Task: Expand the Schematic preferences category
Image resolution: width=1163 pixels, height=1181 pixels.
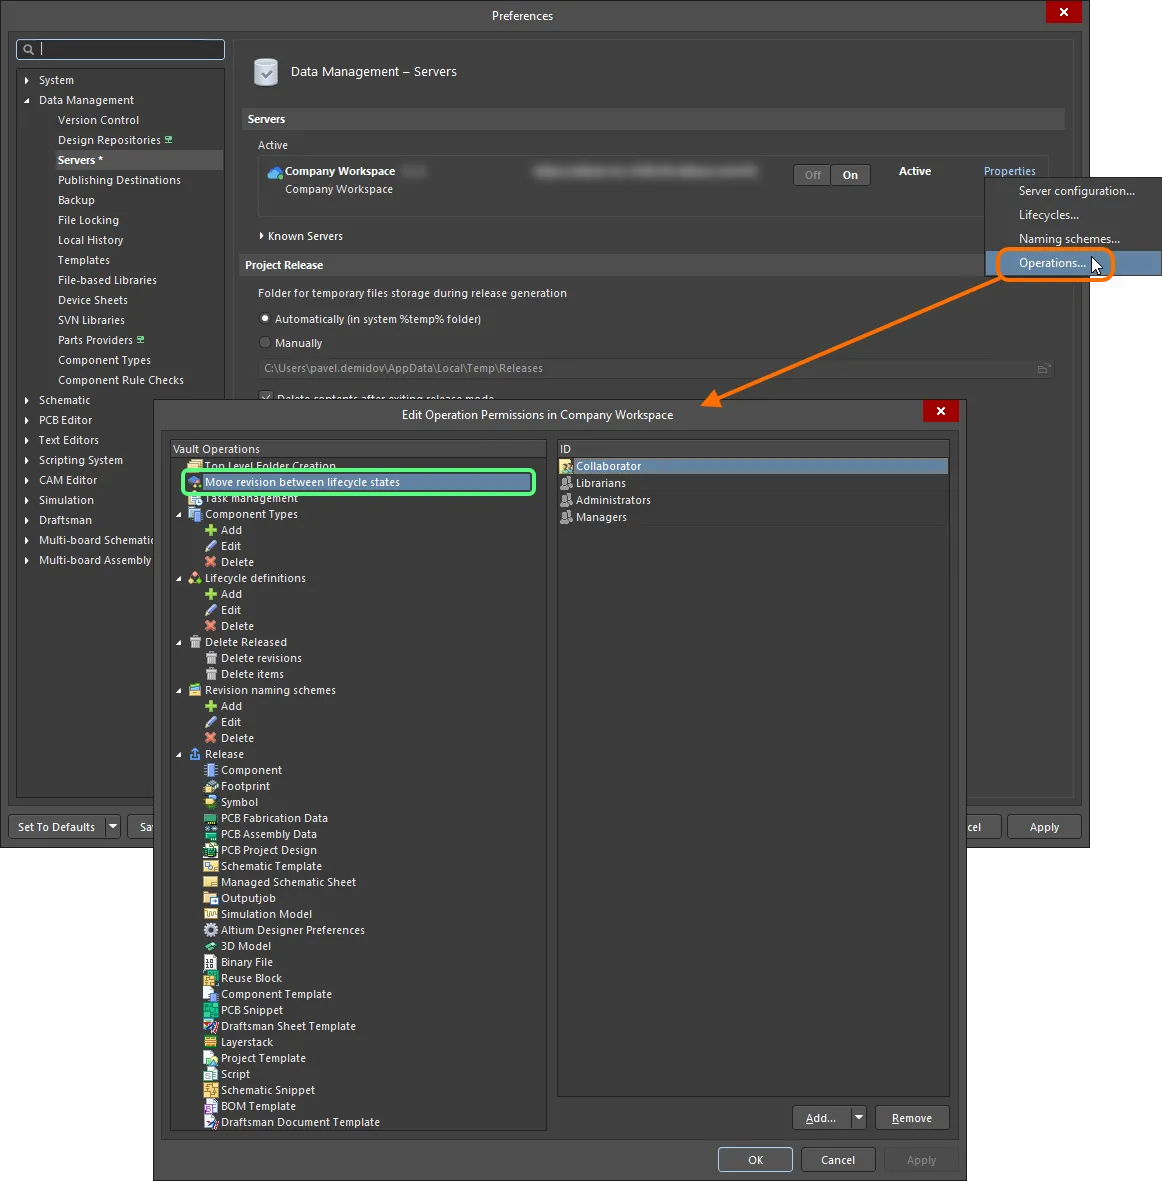Action: pyautogui.click(x=27, y=401)
